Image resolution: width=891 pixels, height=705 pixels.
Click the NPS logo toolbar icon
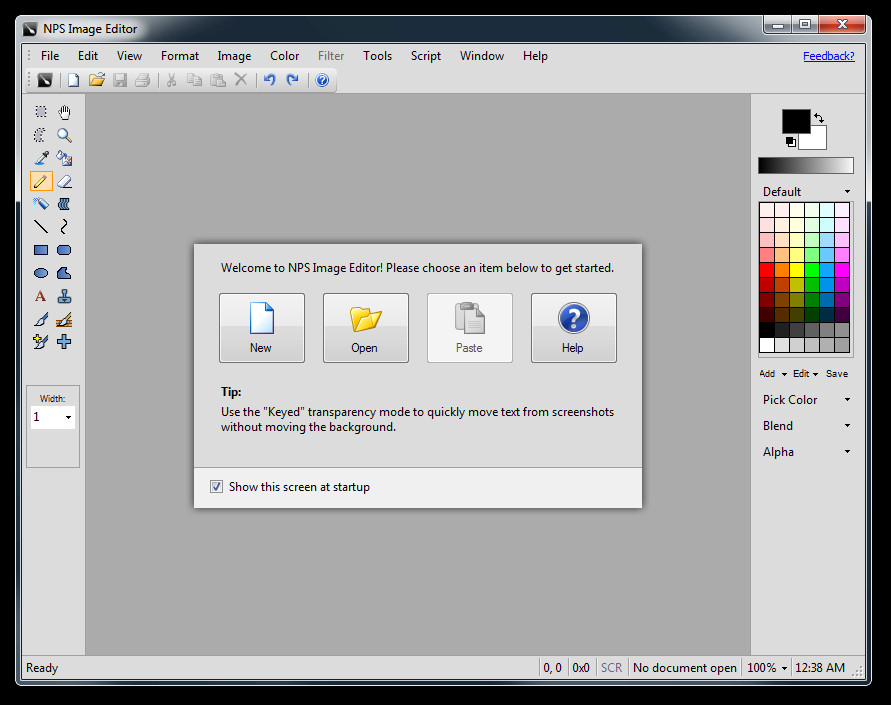(x=45, y=80)
